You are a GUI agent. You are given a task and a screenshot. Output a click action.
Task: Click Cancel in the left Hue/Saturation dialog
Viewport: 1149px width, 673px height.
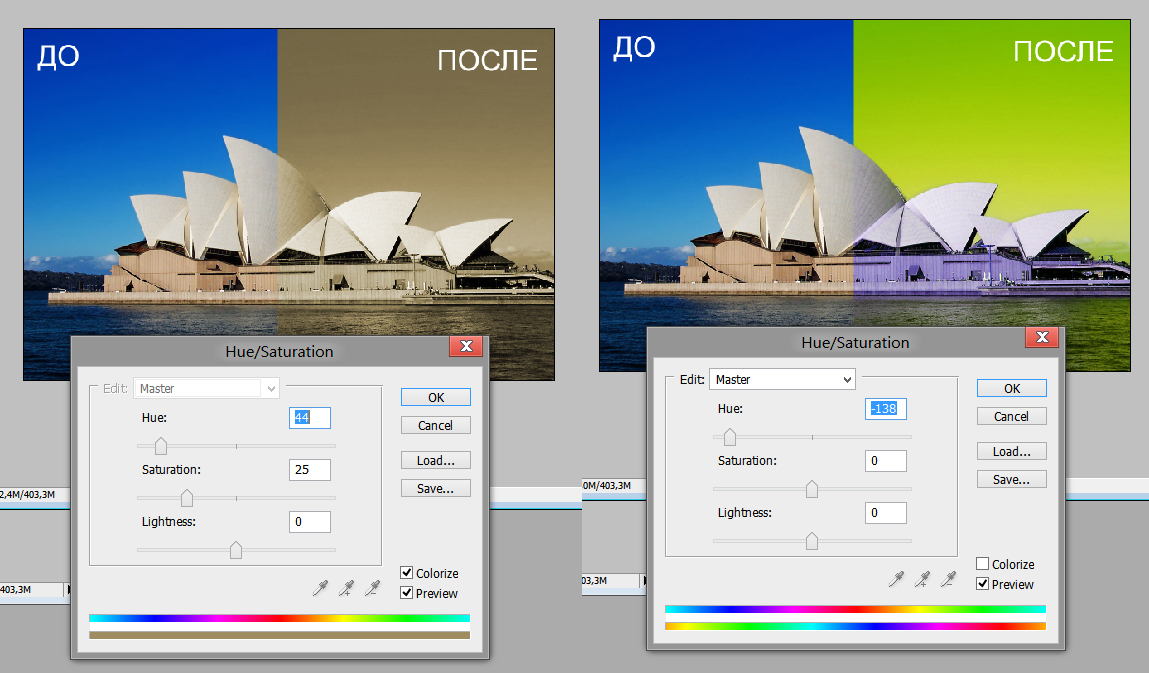click(436, 425)
